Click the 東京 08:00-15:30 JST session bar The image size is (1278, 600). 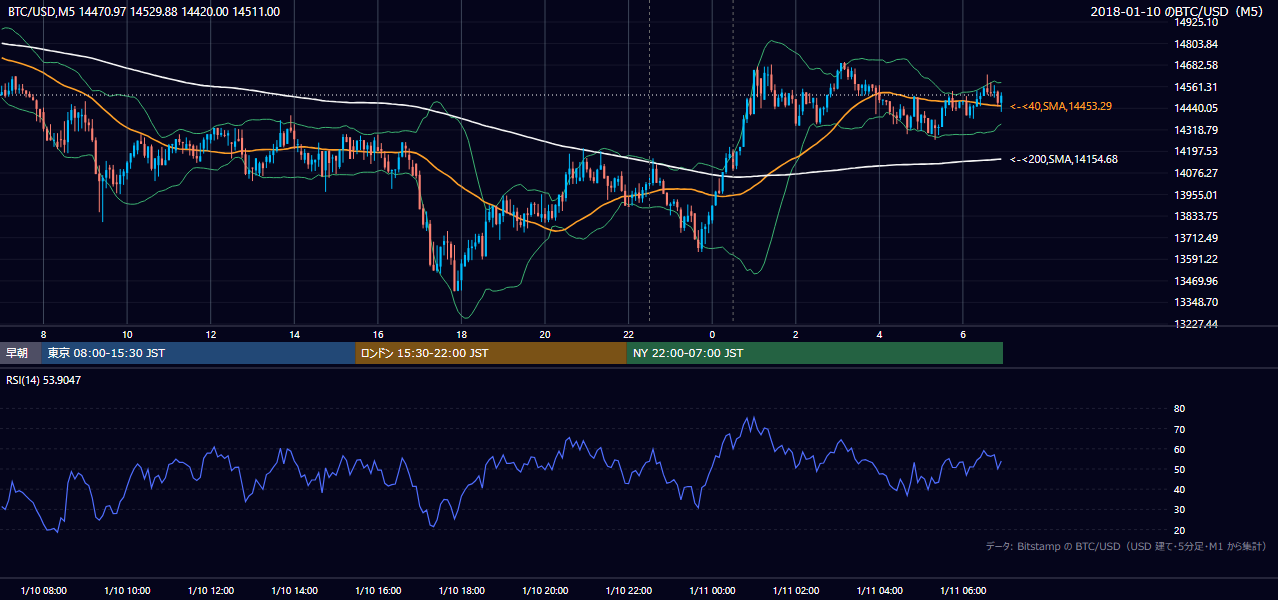198,353
